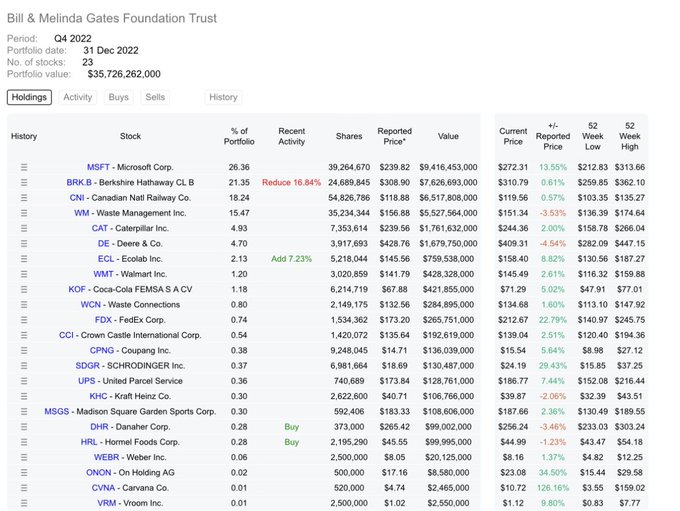Click 'Add 7.23%' activity text
The height and width of the screenshot is (511, 680).
pyautogui.click(x=291, y=259)
